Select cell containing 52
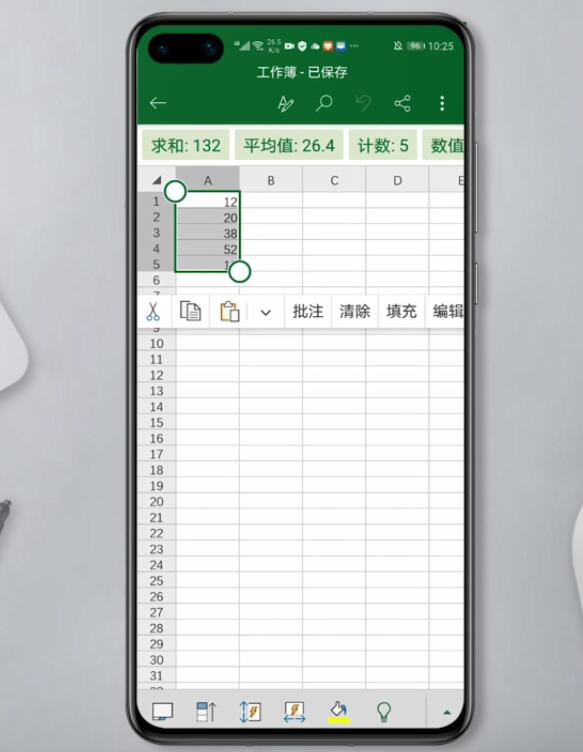Image resolution: width=583 pixels, height=752 pixels. point(208,248)
